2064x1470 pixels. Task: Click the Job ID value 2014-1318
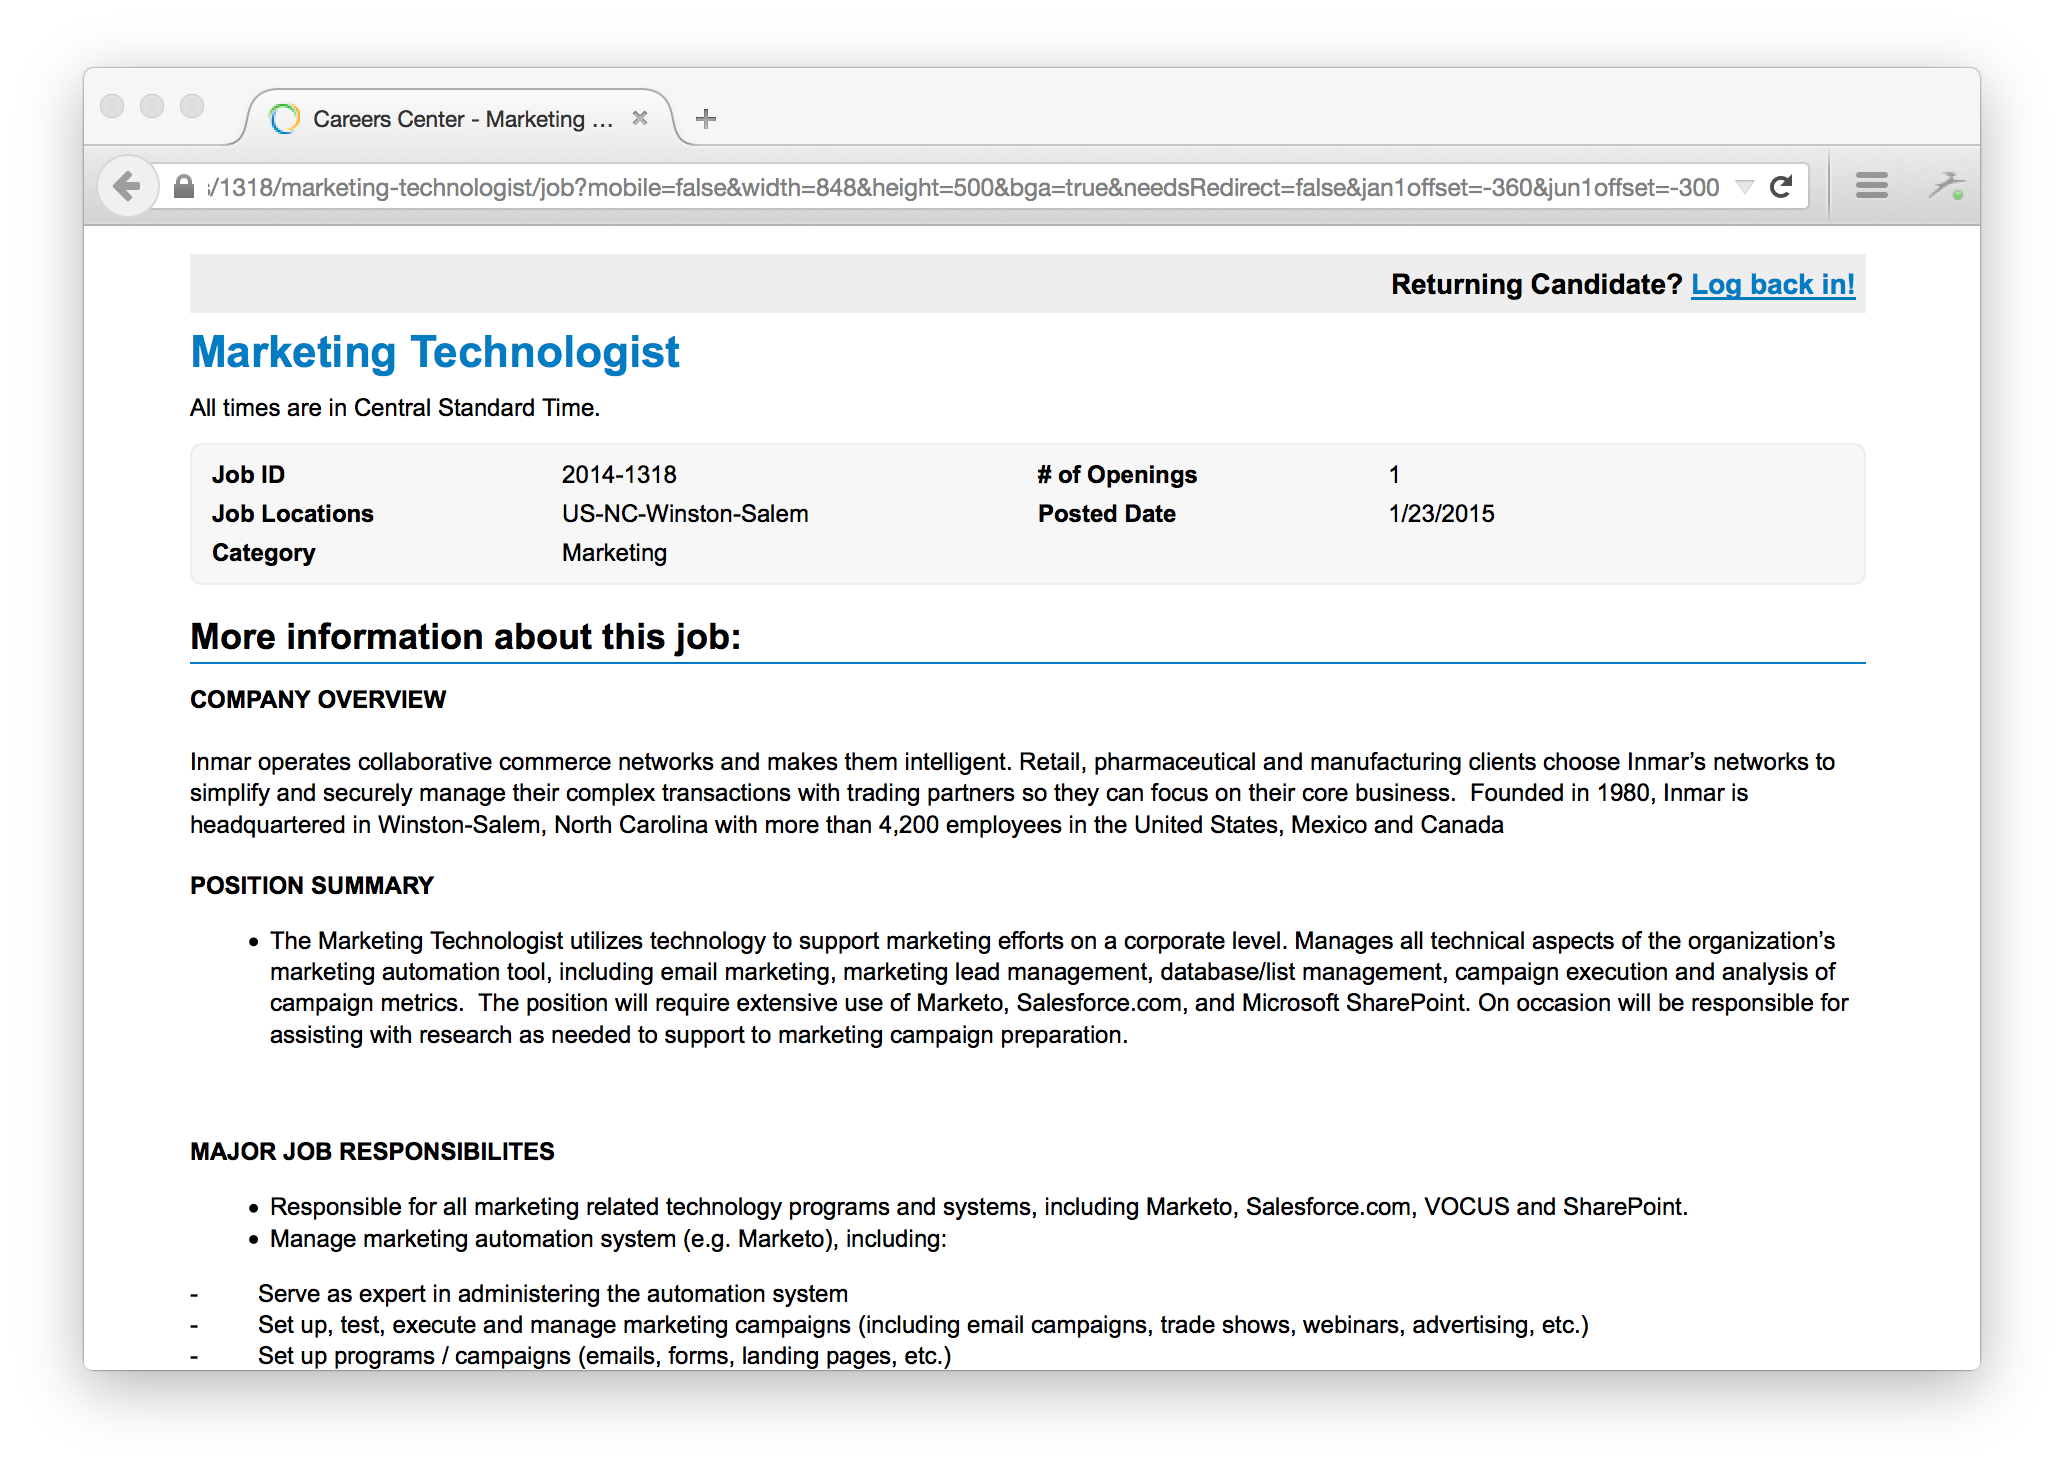coord(619,475)
